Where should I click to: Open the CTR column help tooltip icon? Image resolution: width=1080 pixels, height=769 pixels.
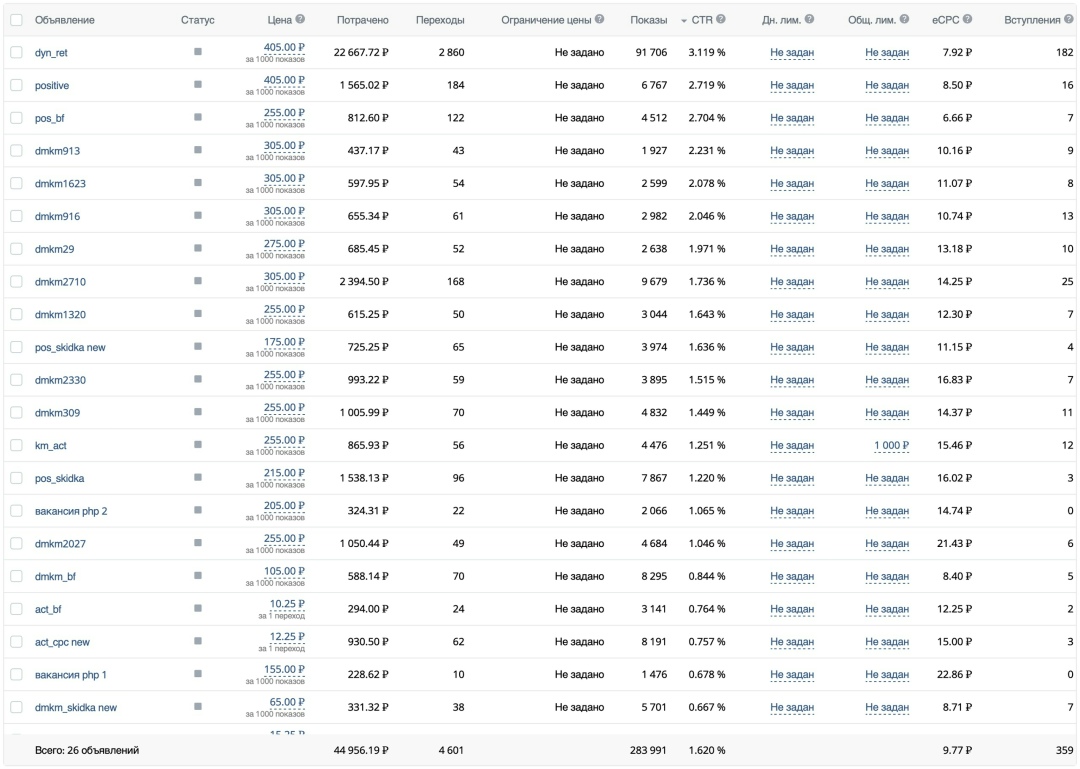pyautogui.click(x=721, y=20)
